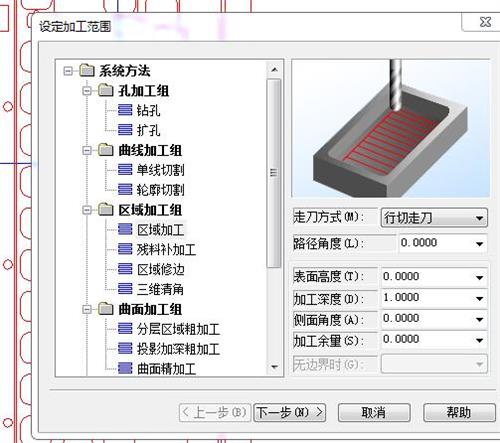The height and width of the screenshot is (443, 500).
Task: Click the 系统方法 root folder icon
Action: 87,70
